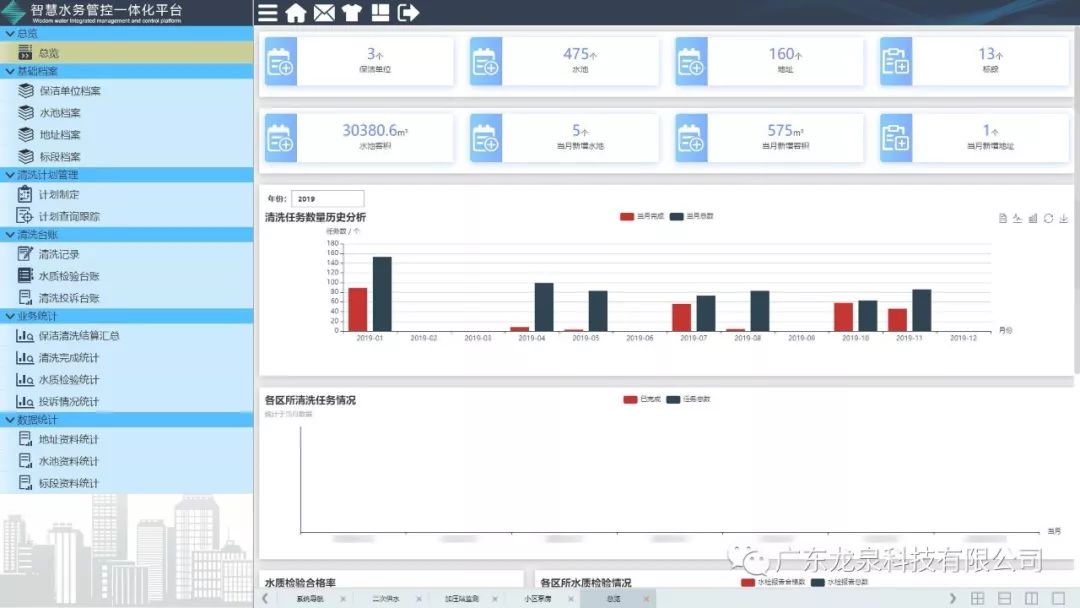Download the cleaning task history chart as image
The width and height of the screenshot is (1080, 608).
pos(1064,219)
